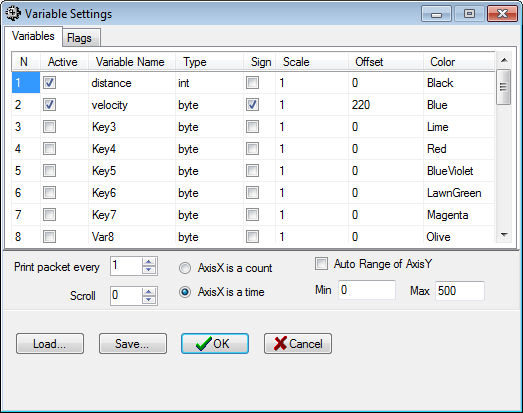The image size is (523, 413).
Task: Click the Load... button
Action: [50, 343]
